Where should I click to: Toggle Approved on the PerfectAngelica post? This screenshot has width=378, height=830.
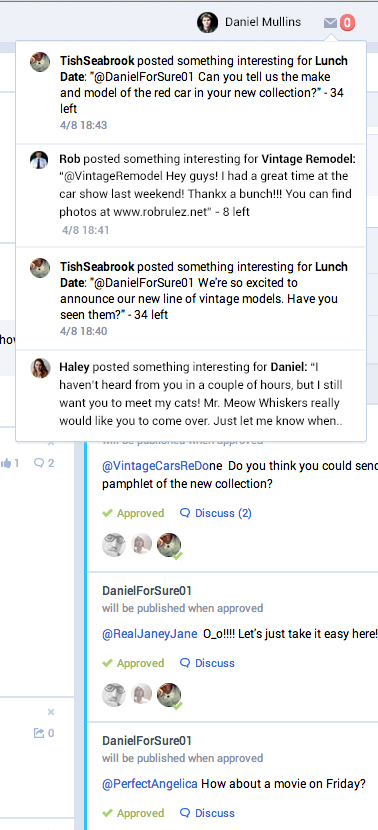(x=133, y=813)
